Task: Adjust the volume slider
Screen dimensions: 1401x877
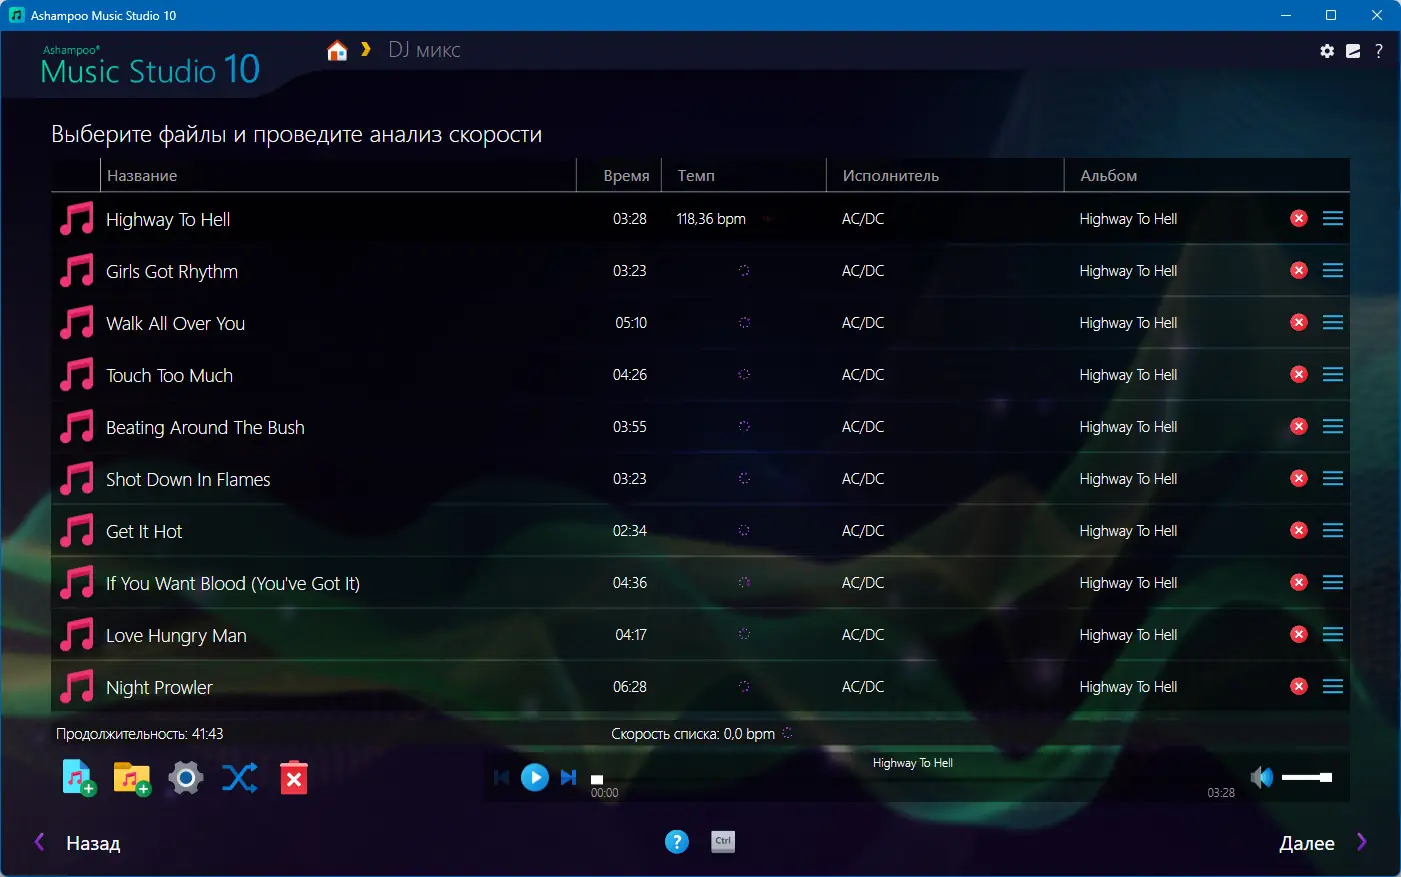Action: (1307, 777)
